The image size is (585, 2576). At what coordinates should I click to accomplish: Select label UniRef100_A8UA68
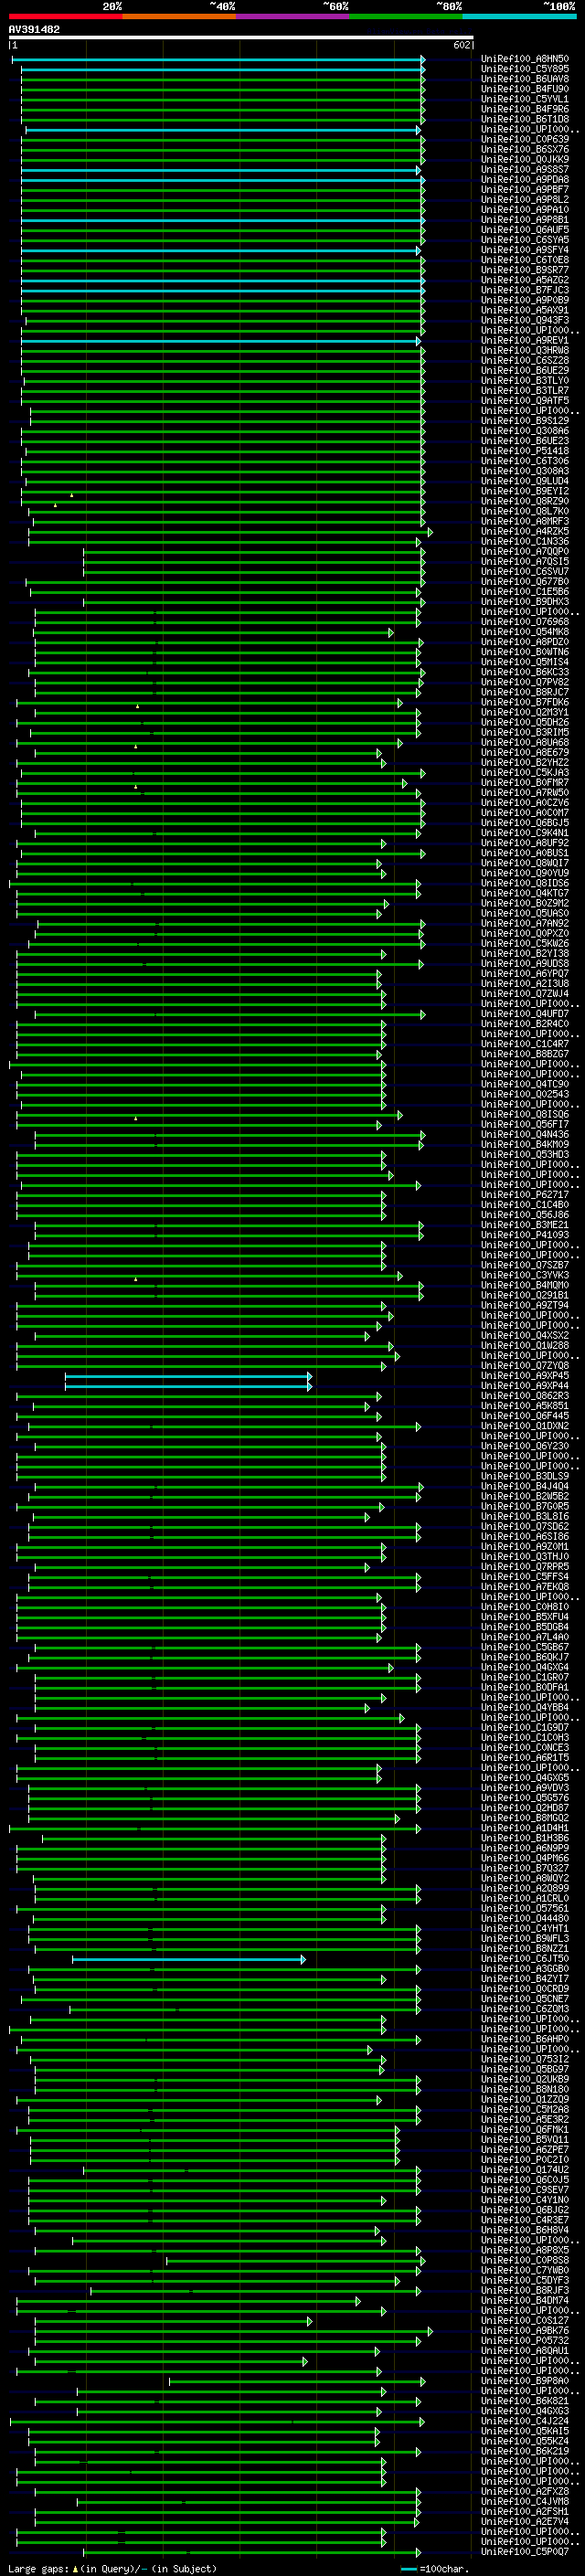click(525, 743)
